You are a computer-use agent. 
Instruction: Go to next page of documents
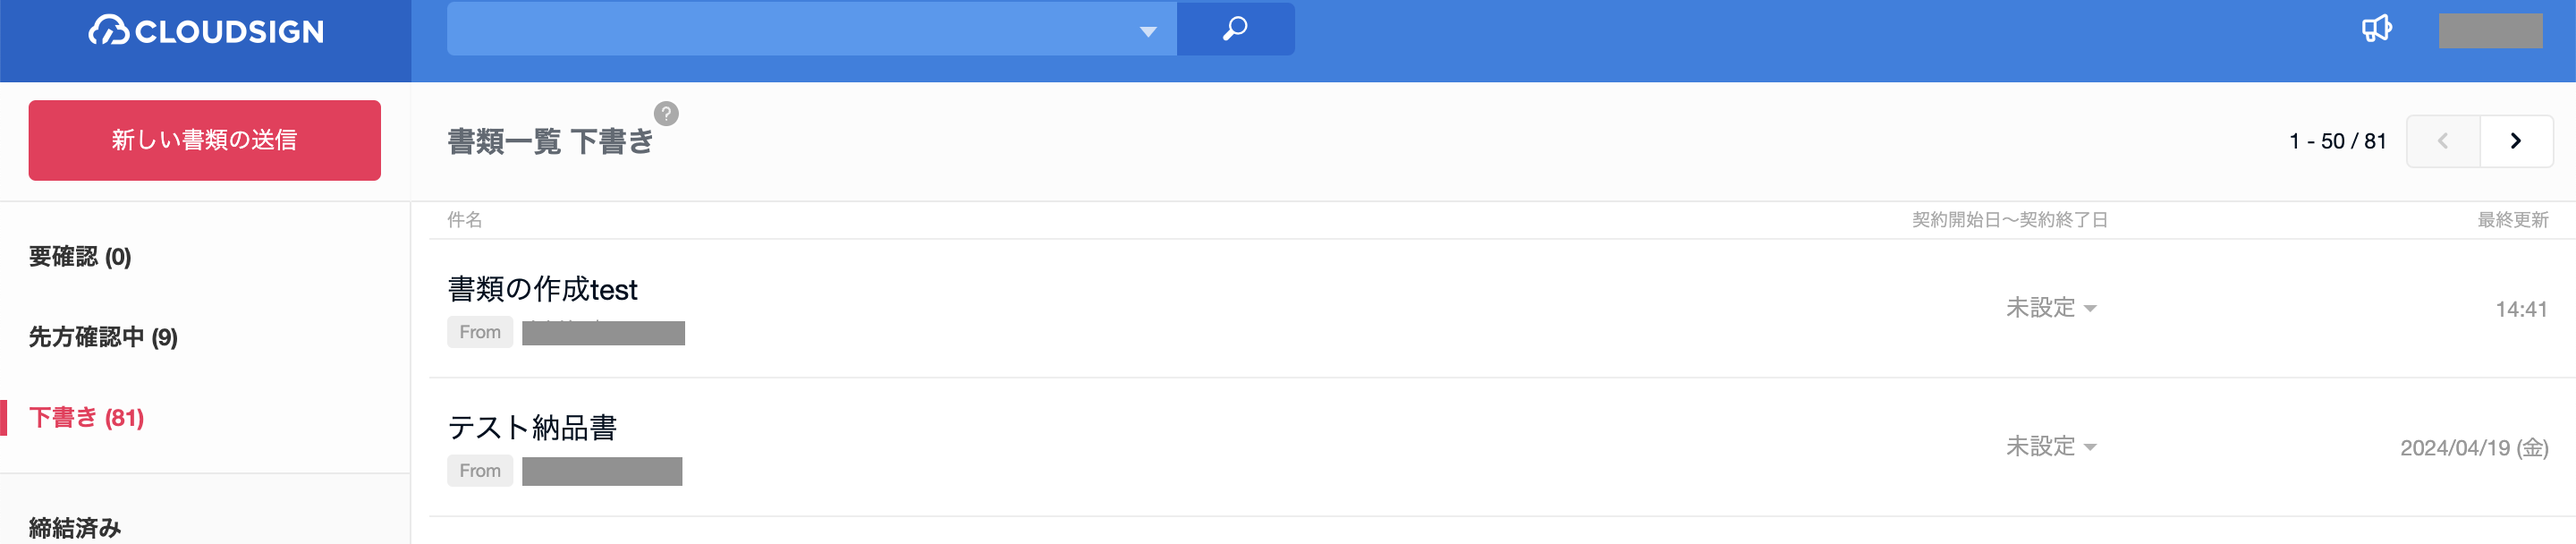click(x=2516, y=141)
